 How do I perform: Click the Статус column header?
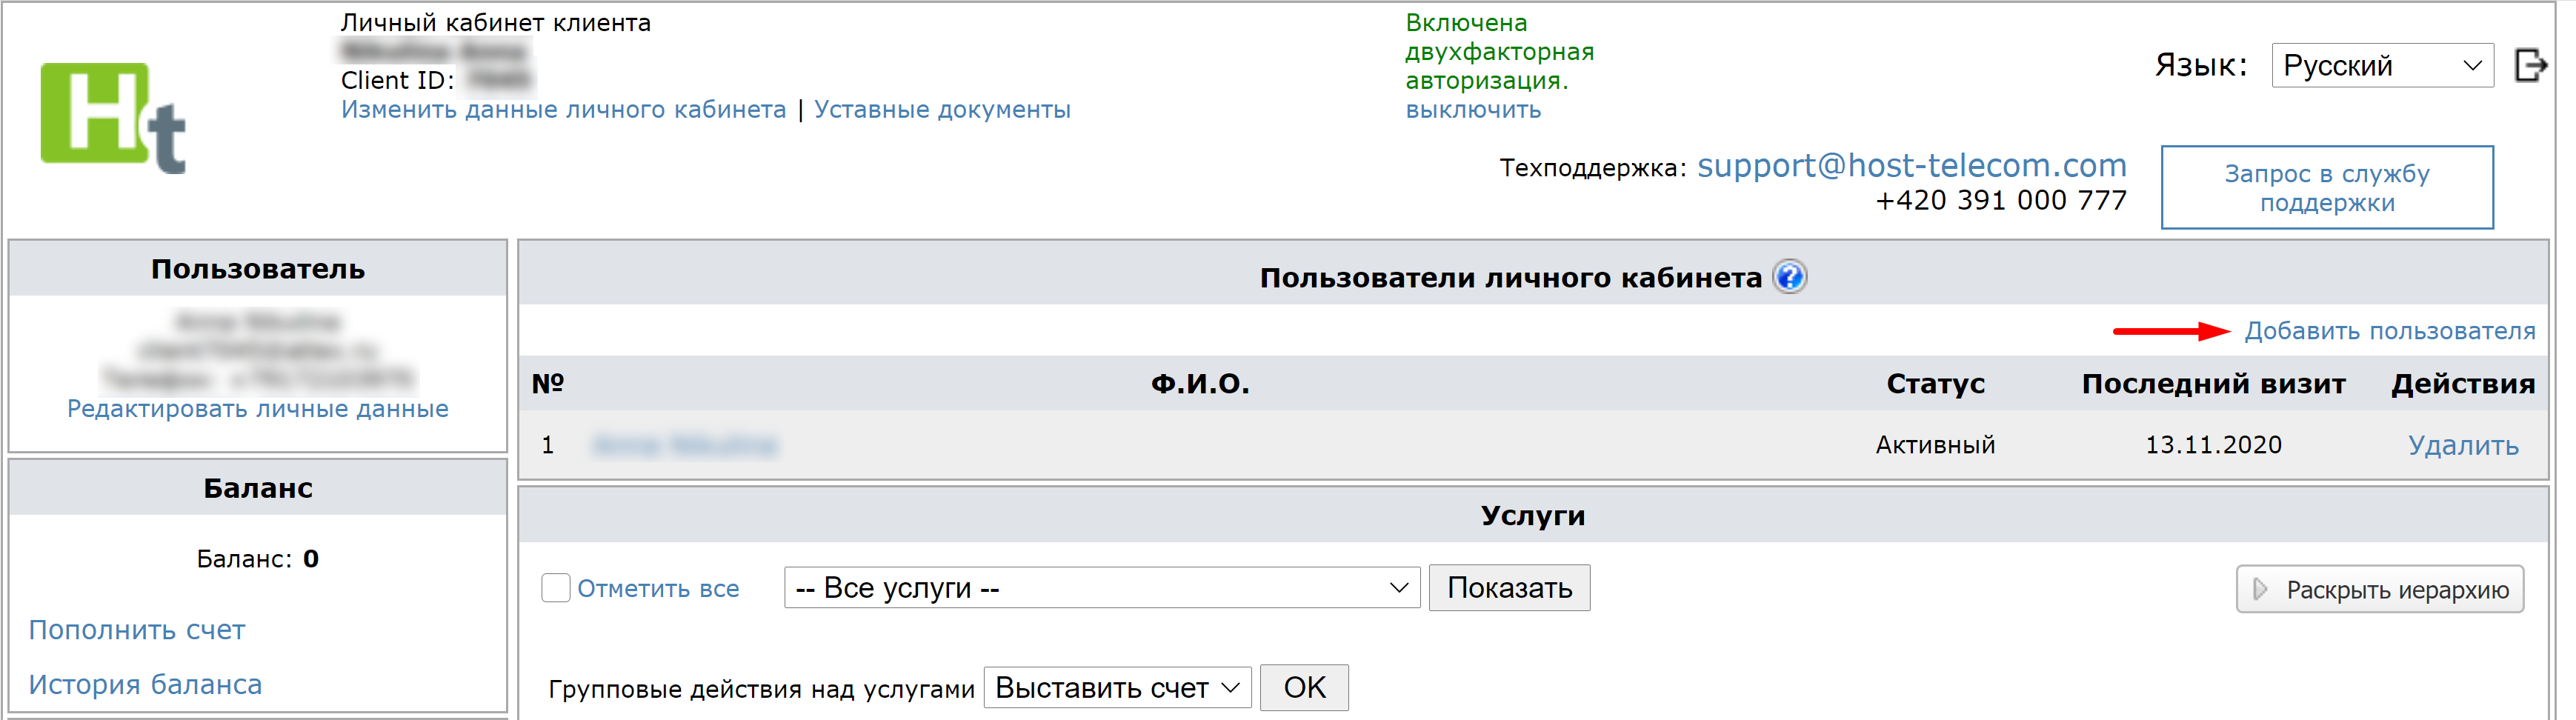point(1935,384)
